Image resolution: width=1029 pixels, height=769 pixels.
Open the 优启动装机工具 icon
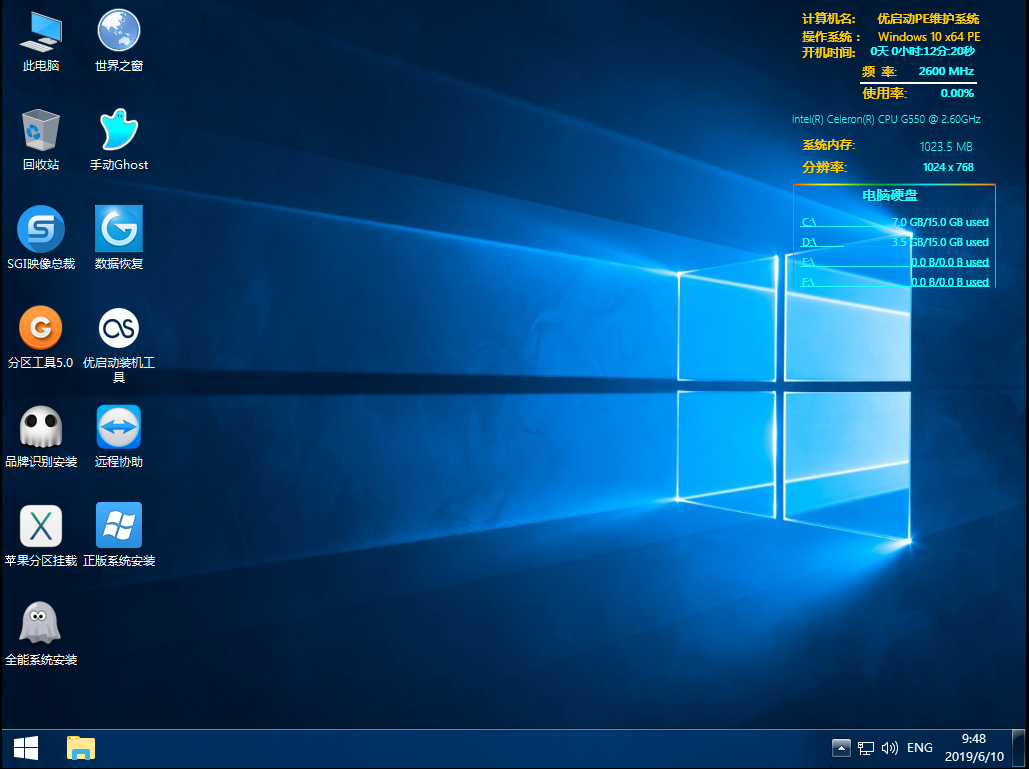click(x=119, y=345)
